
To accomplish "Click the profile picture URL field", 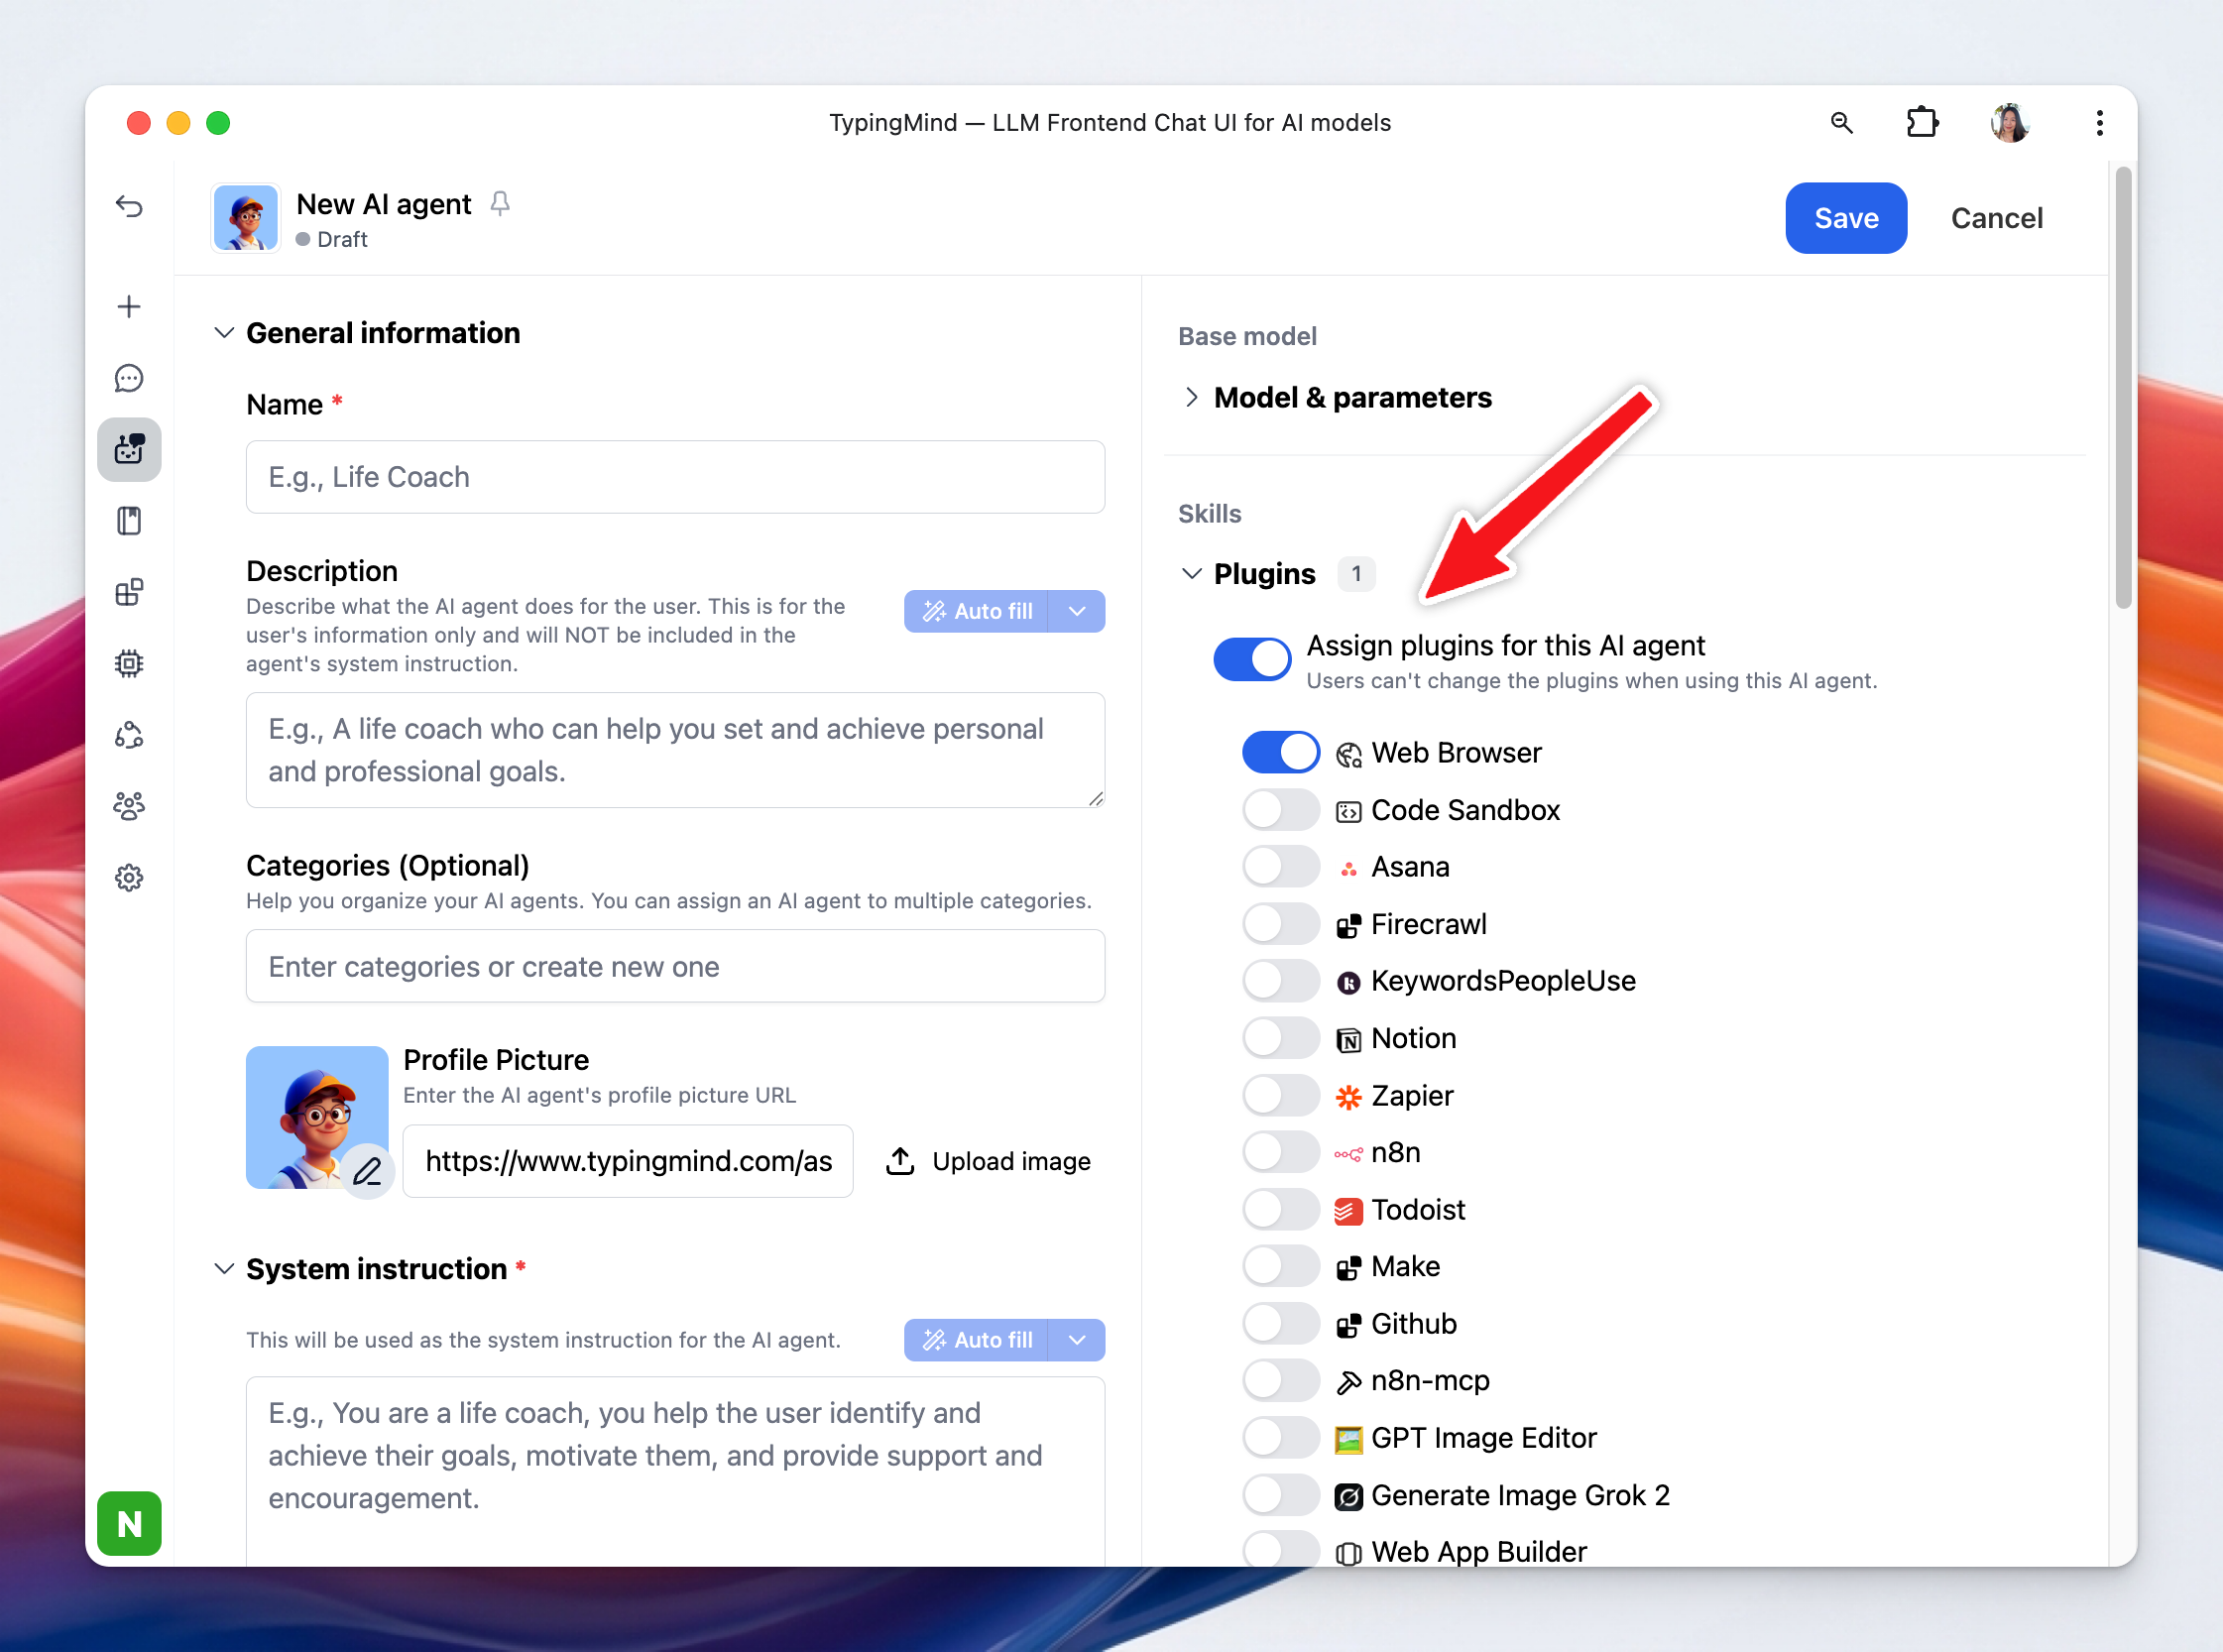I will click(x=628, y=1161).
